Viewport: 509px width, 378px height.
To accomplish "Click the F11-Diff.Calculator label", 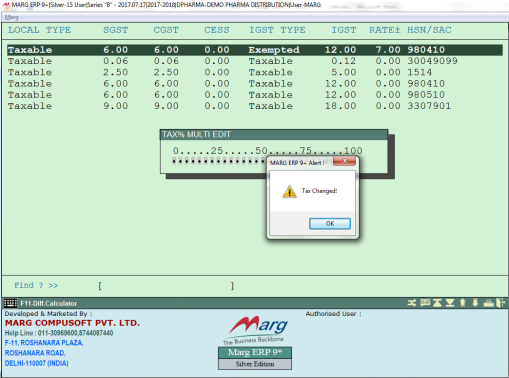I will (49, 303).
